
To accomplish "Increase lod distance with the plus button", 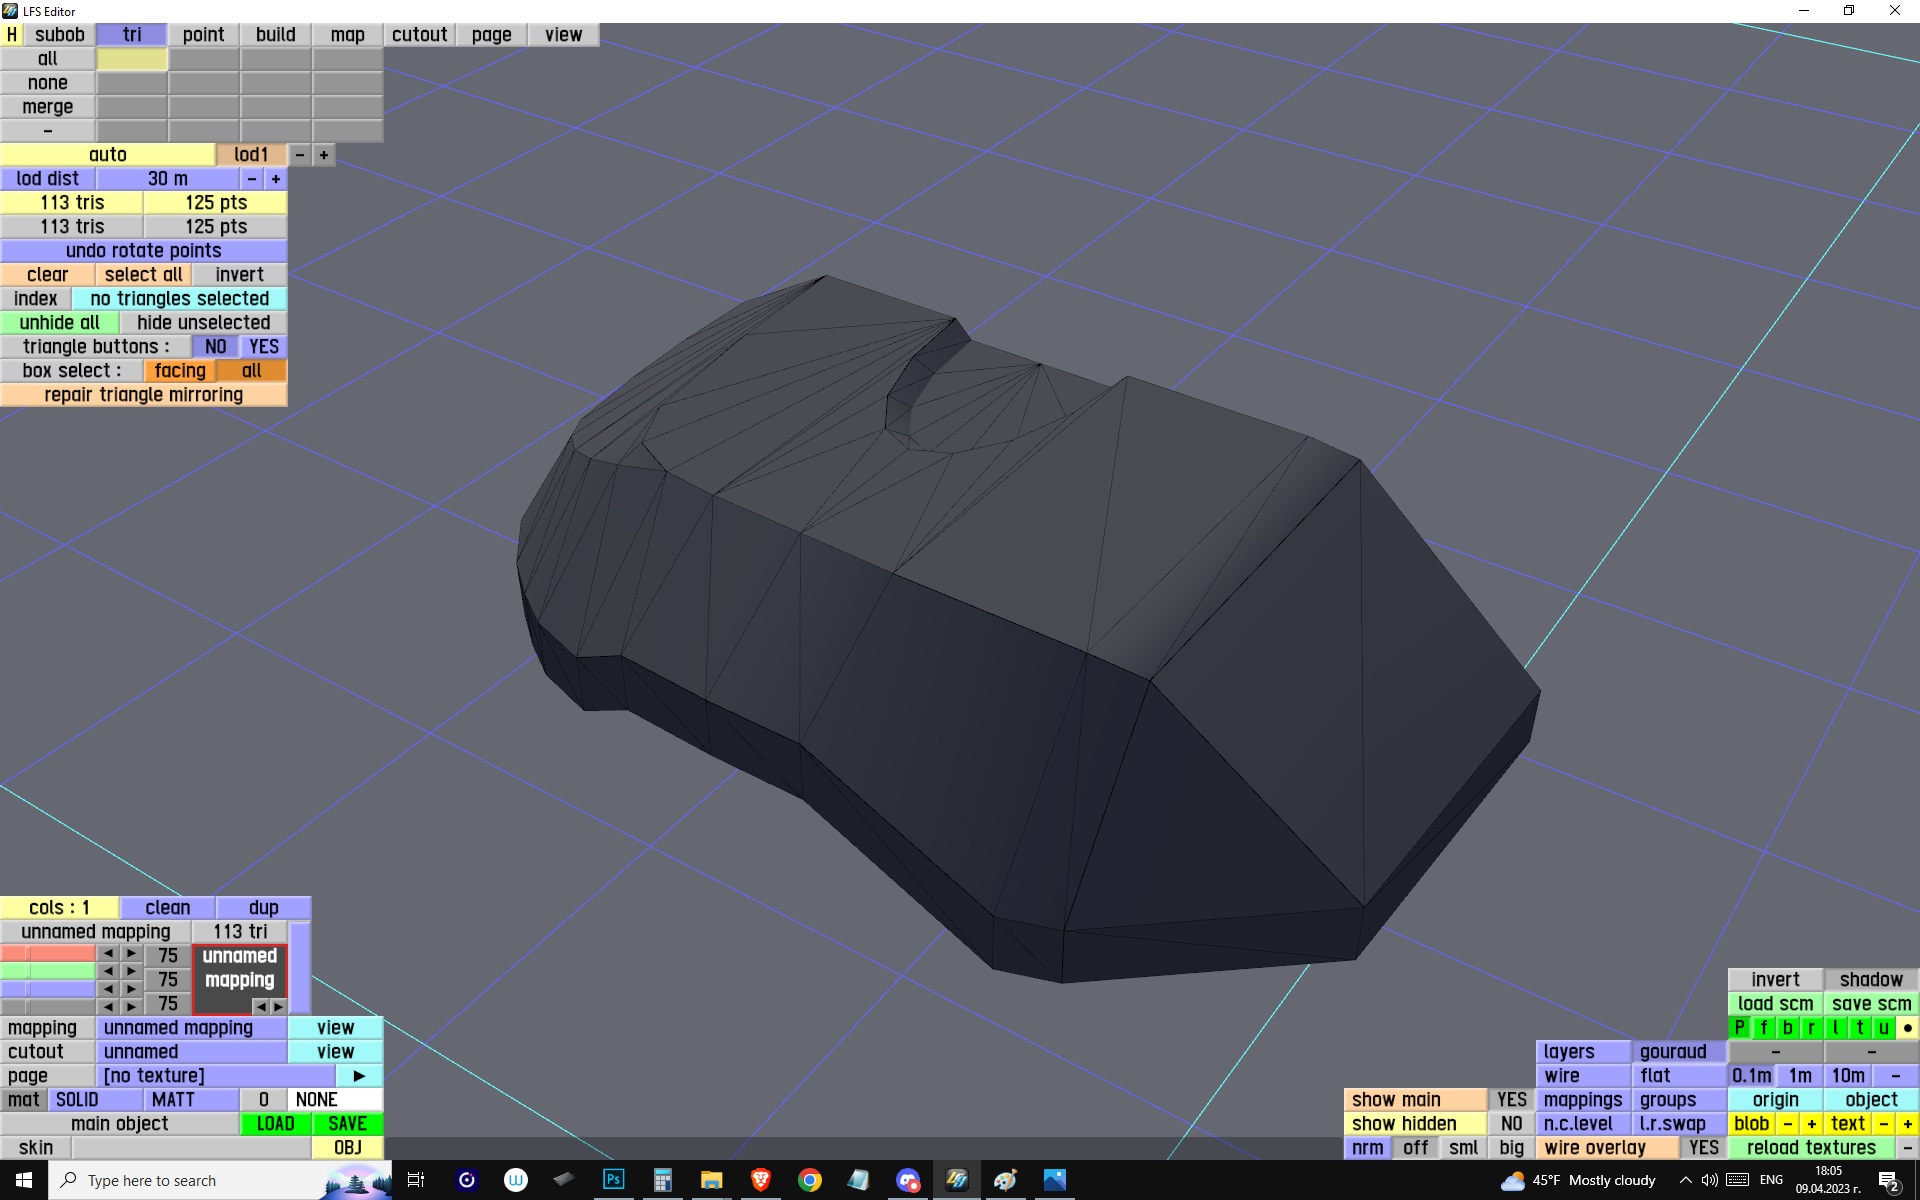I will point(276,179).
